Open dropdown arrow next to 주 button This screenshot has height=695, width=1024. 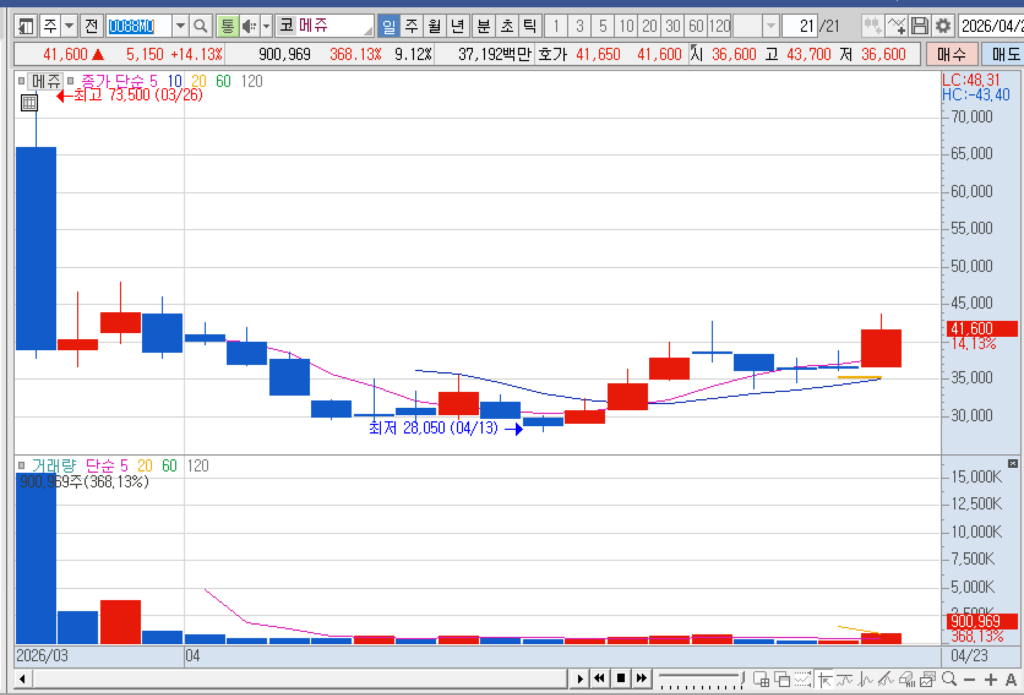pos(69,26)
